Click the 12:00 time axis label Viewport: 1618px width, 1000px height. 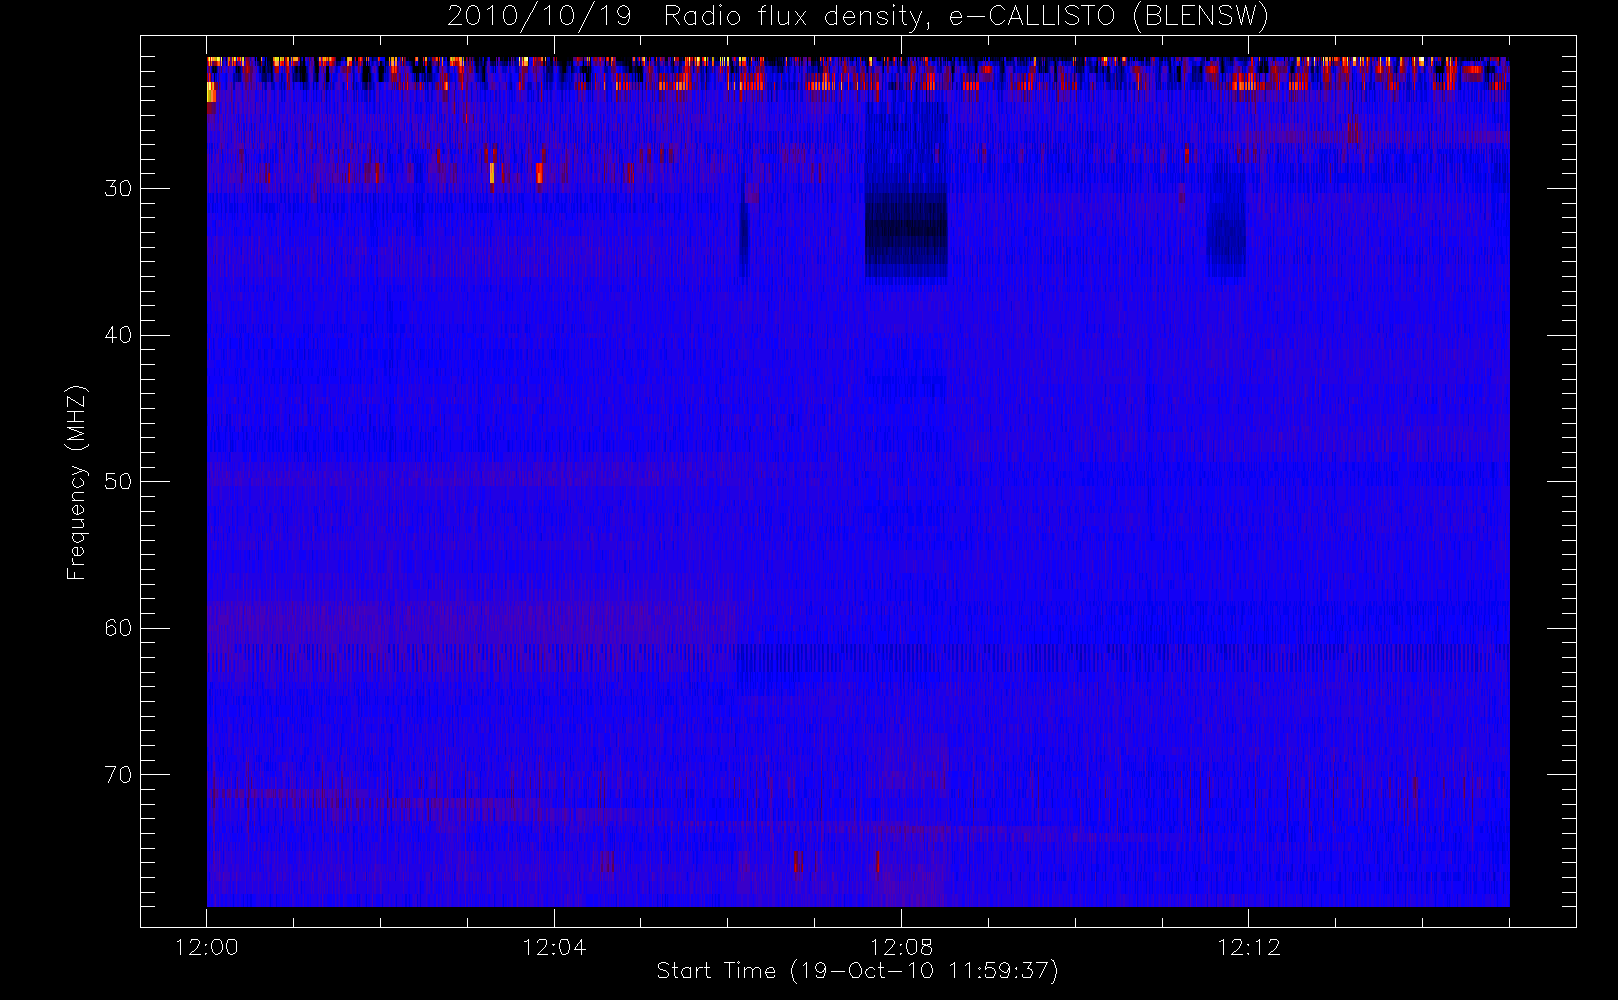click(x=207, y=947)
